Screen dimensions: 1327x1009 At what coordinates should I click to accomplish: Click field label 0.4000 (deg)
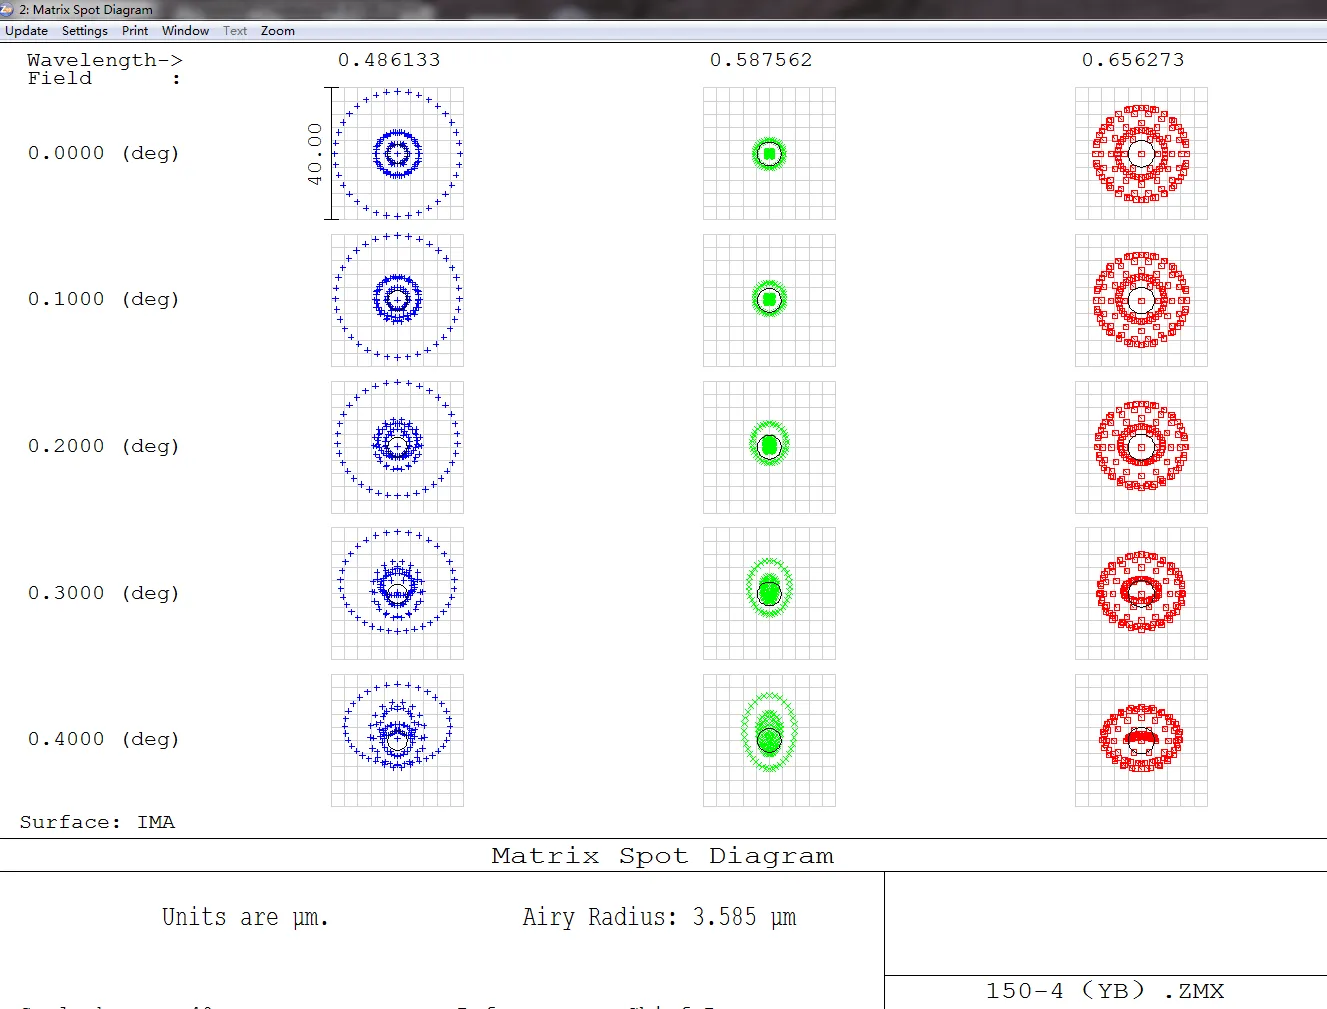(103, 739)
